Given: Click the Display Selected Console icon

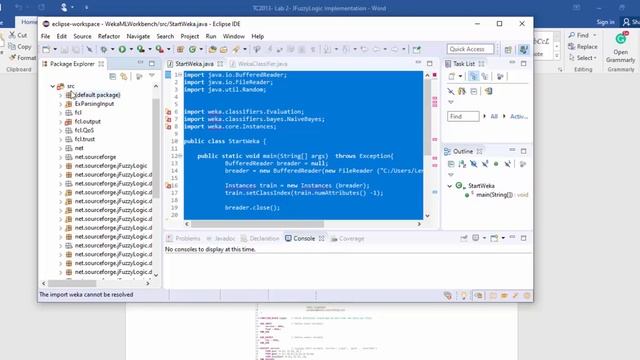Looking at the screenshot, I should tap(476, 238).
